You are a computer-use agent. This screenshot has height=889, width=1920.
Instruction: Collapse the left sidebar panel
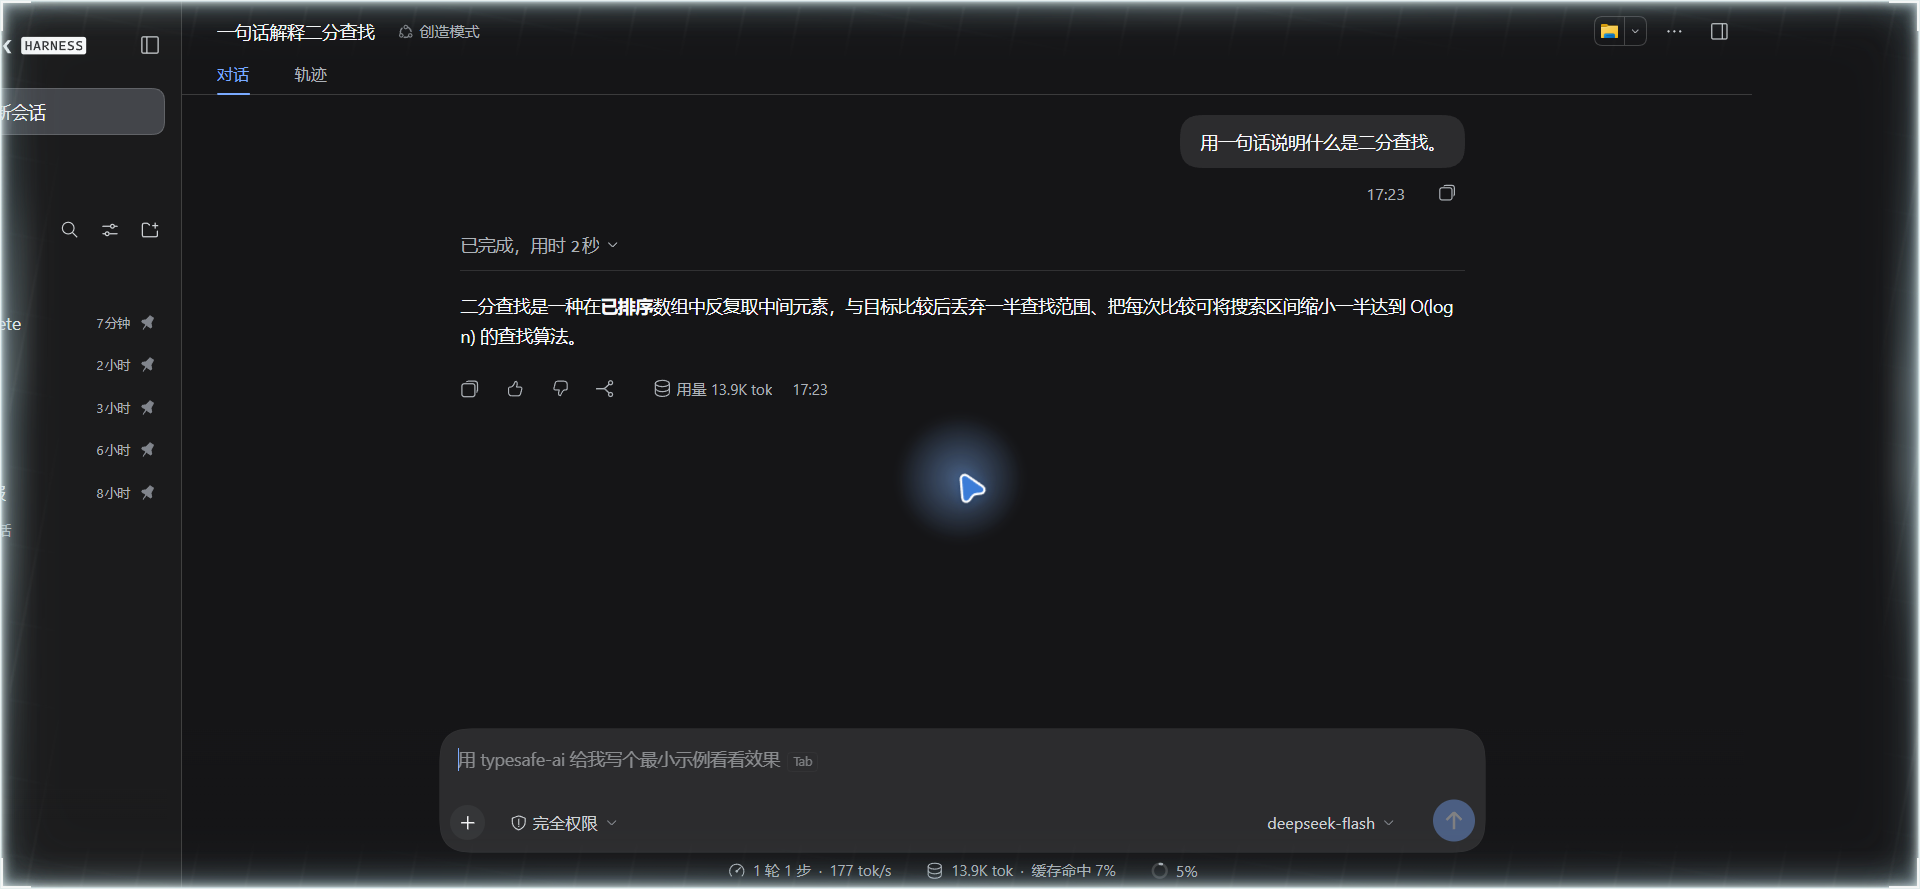(x=150, y=45)
